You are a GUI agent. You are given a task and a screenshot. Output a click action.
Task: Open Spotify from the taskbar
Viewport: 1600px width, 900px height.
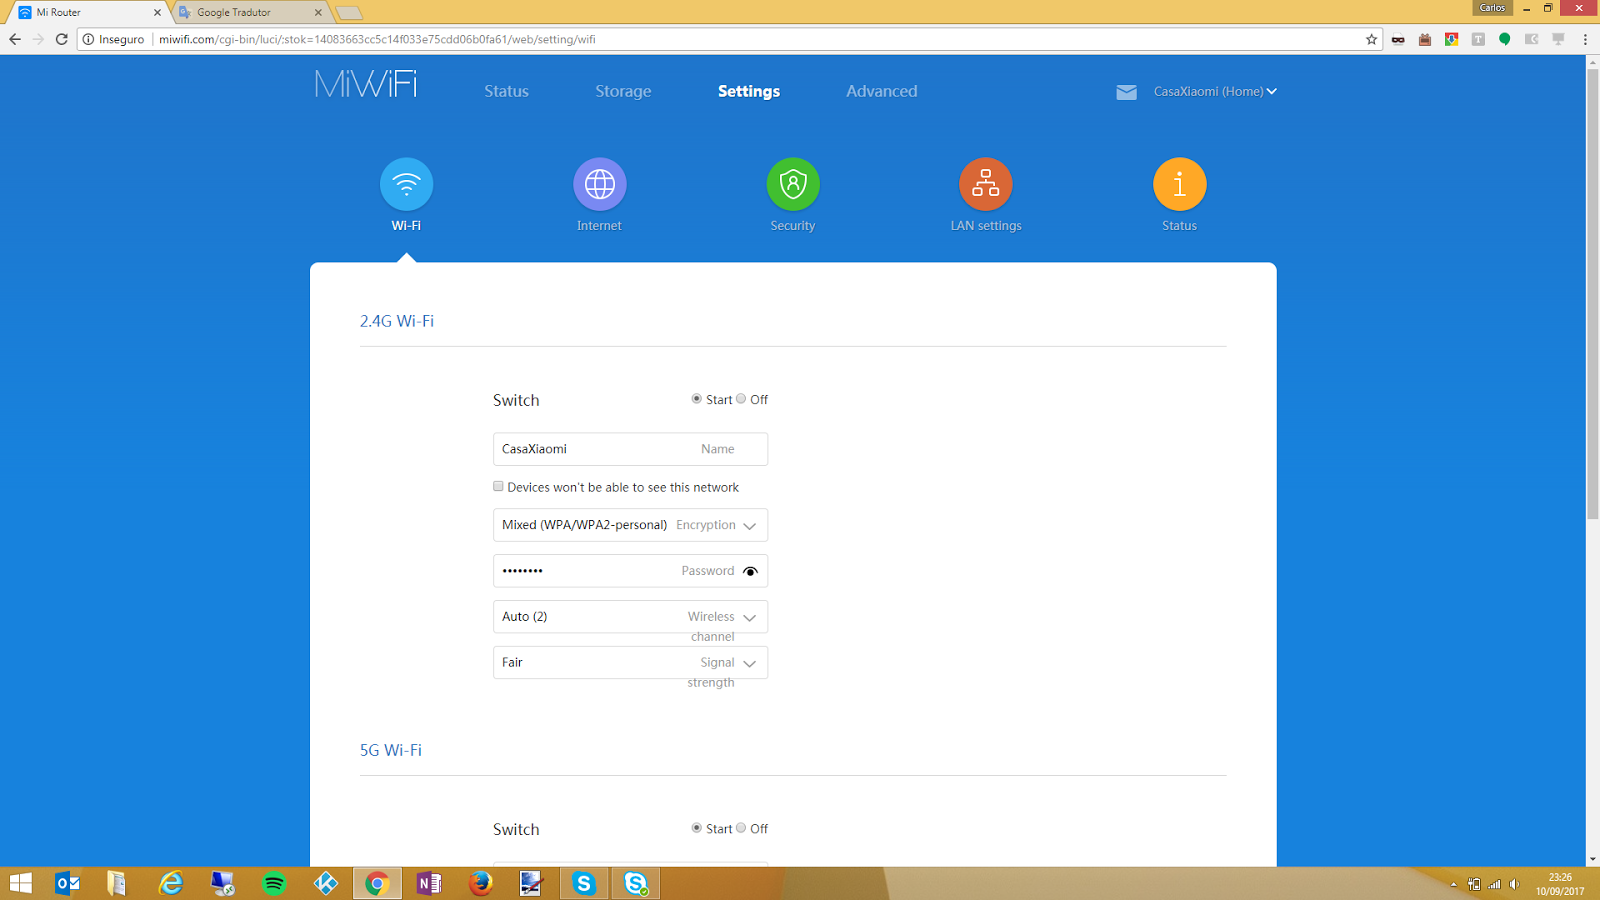[274, 883]
